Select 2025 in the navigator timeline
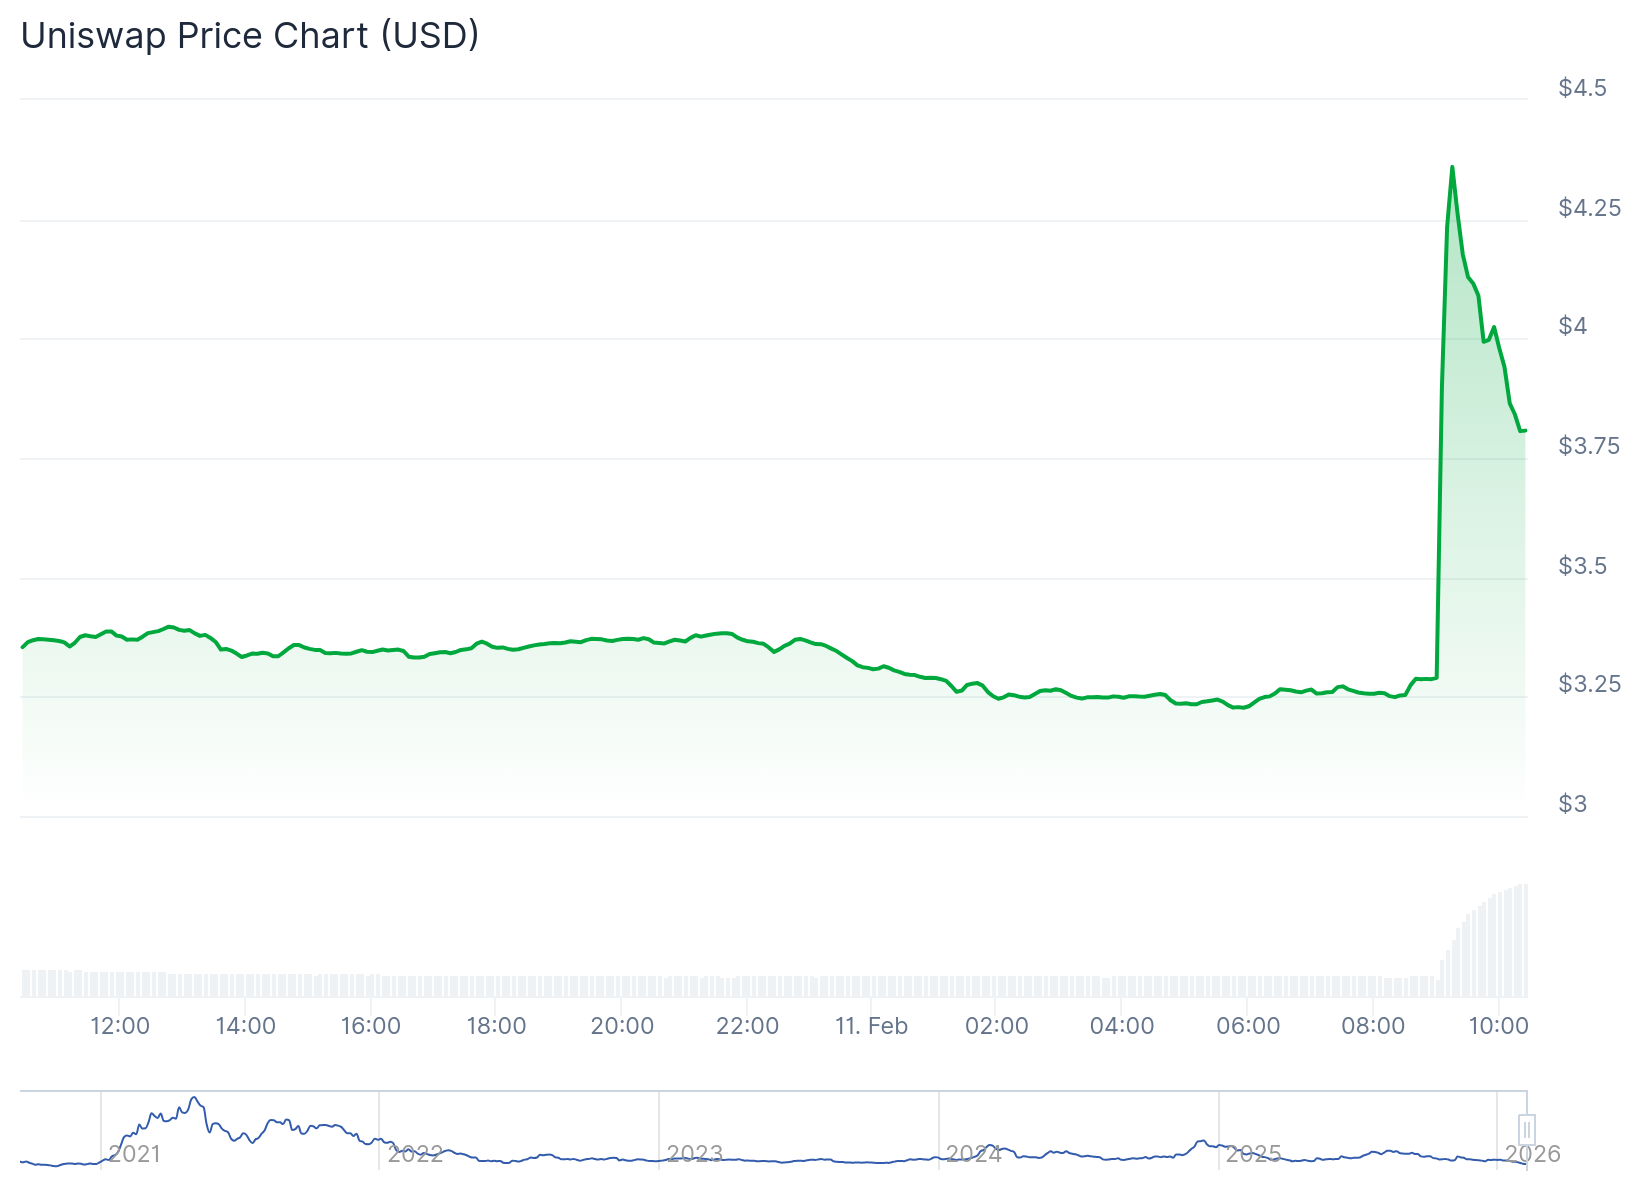 pyautogui.click(x=1254, y=1154)
